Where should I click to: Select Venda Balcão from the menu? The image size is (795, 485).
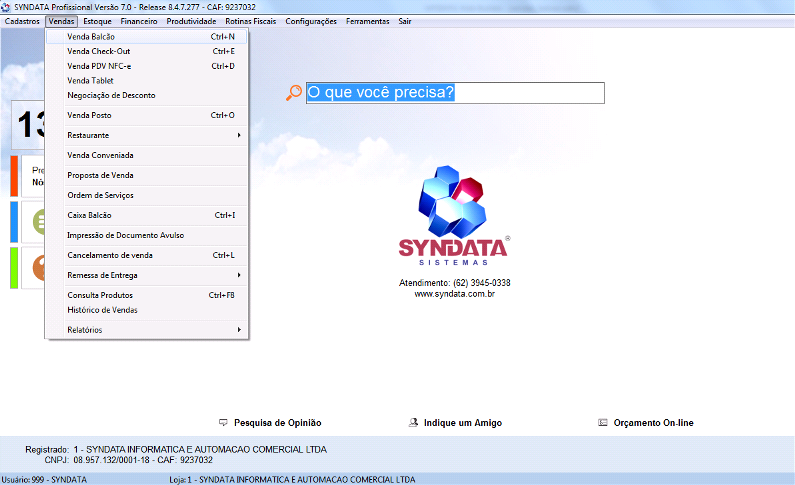click(x=147, y=36)
